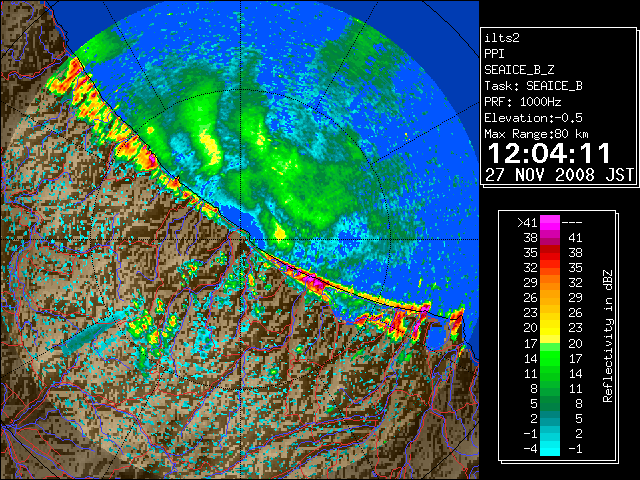
Task: Pick the yellow legend swatch beside left "20"
Action: point(550,328)
